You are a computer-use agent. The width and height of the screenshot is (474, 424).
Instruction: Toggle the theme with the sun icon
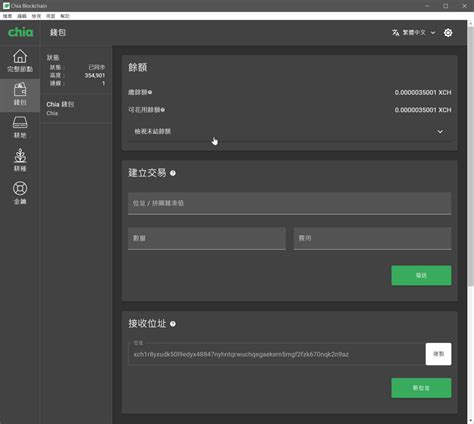[x=448, y=33]
